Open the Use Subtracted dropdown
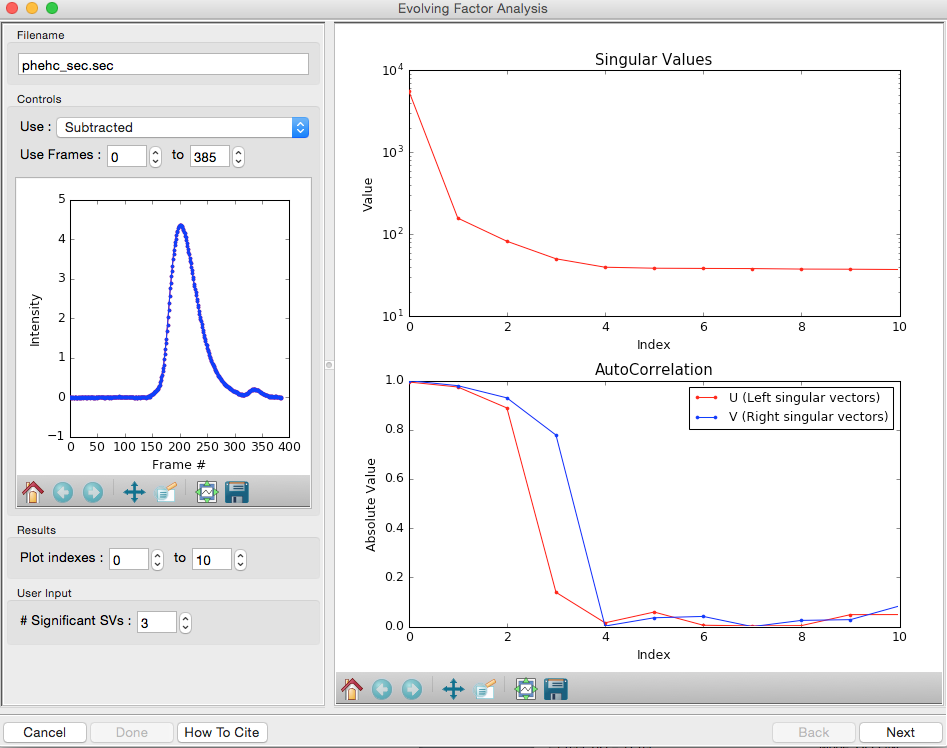The image size is (947, 748). point(182,127)
